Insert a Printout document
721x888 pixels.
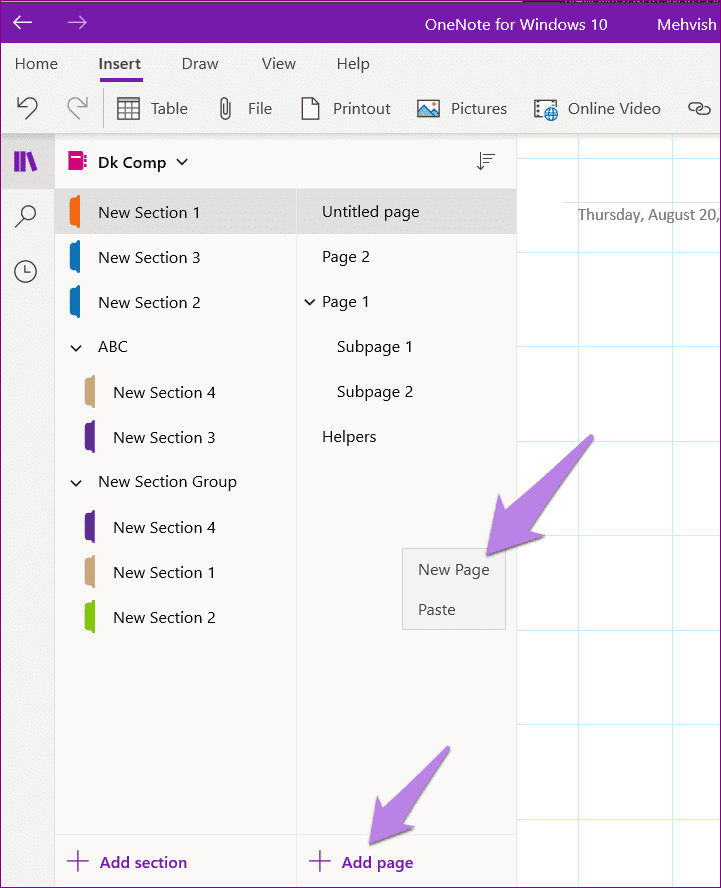tap(345, 108)
